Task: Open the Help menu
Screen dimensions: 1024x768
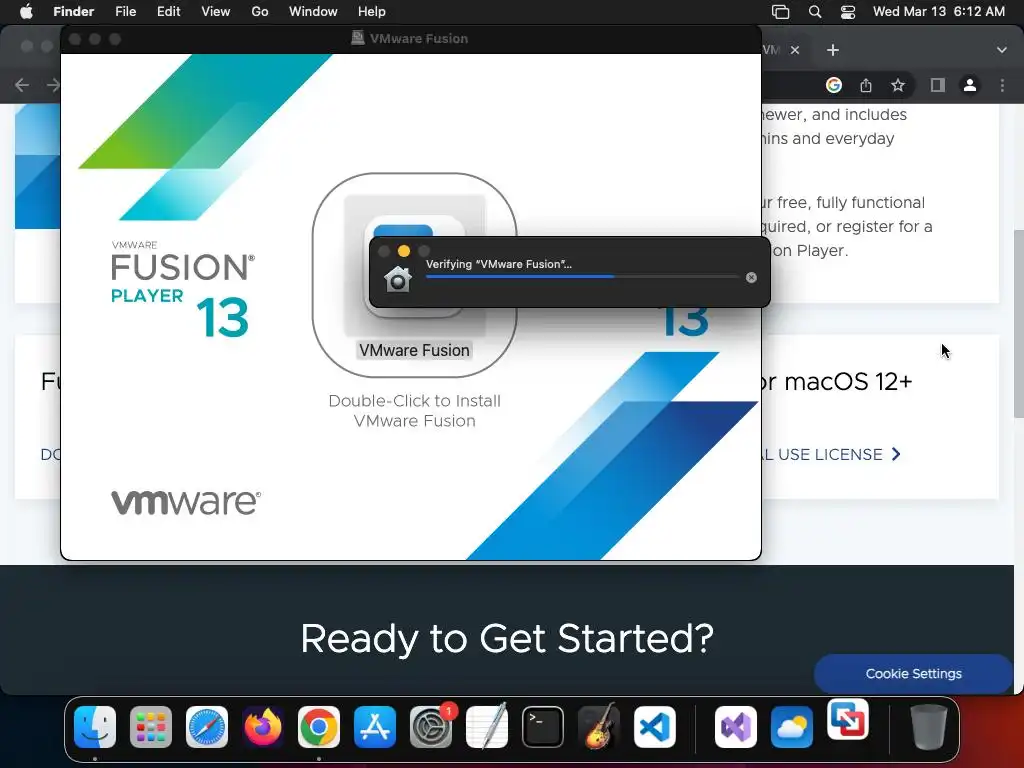Action: point(372,12)
